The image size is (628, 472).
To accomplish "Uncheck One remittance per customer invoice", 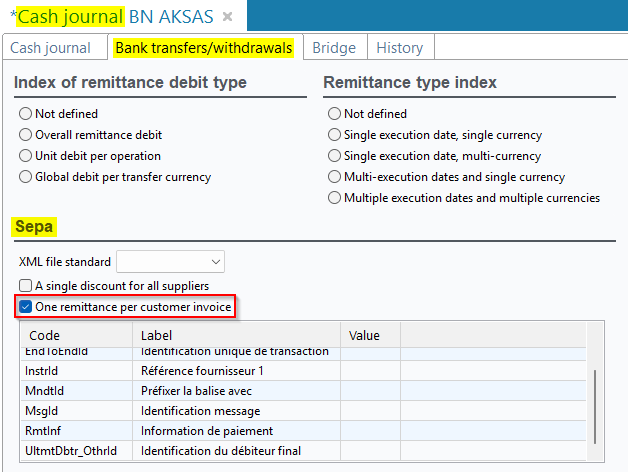I will point(26,306).
